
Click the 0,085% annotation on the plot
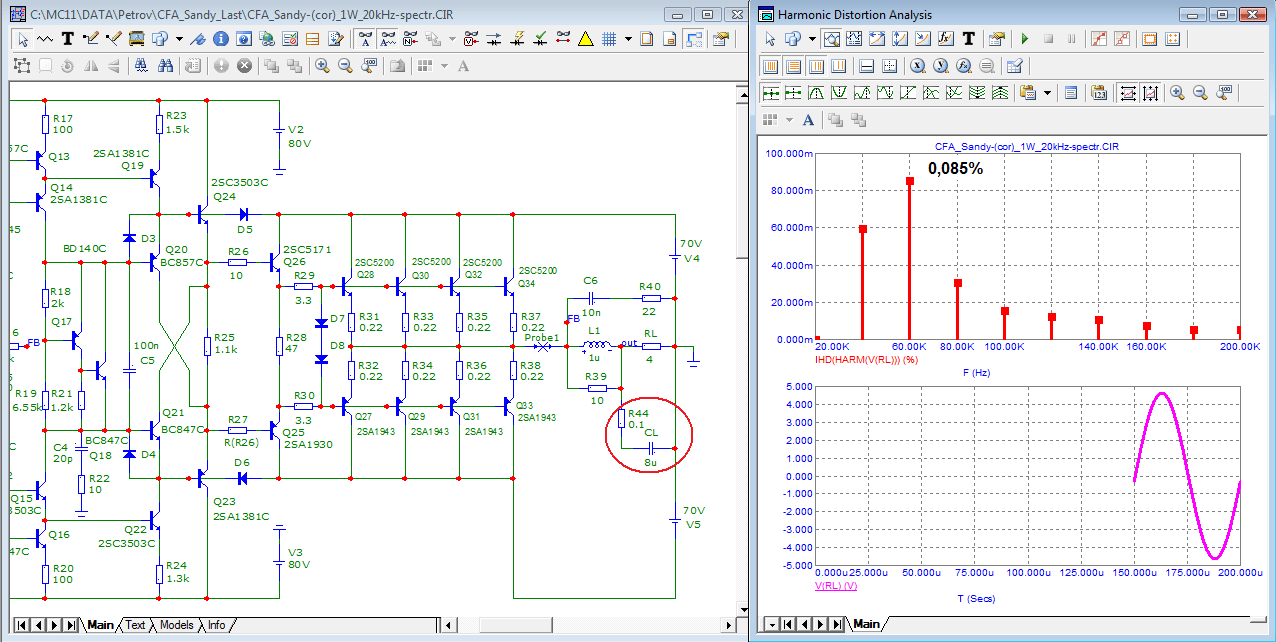click(955, 169)
